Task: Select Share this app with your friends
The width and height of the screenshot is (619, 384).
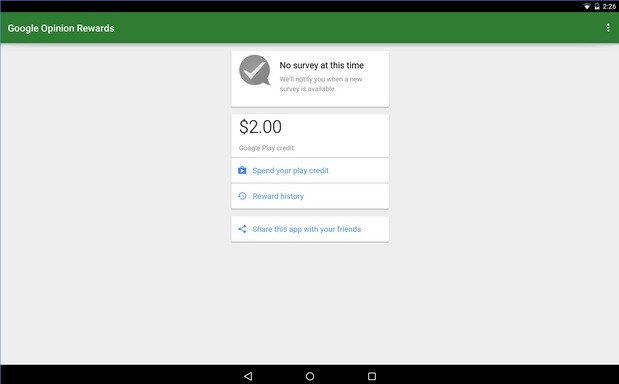Action: coord(310,229)
